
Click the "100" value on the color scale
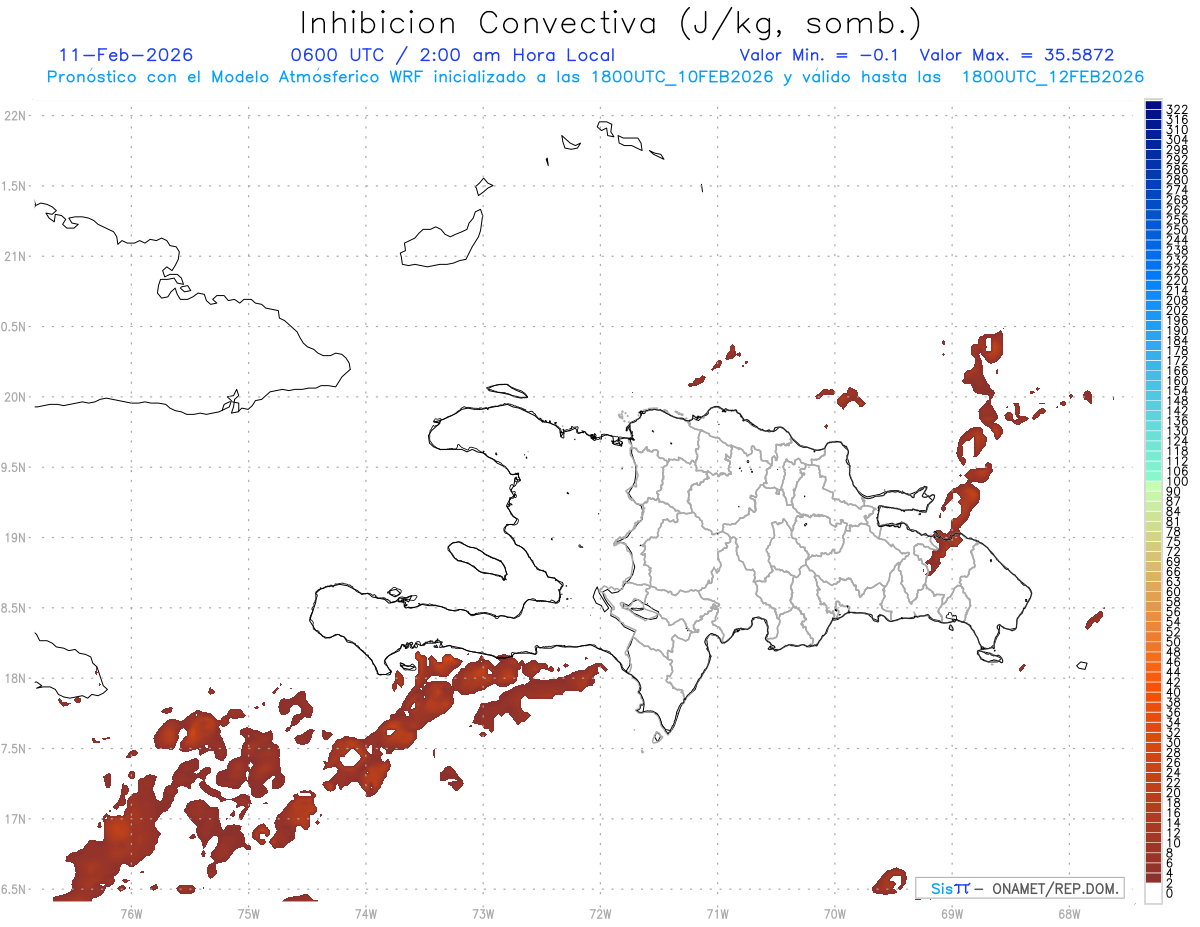[1176, 481]
